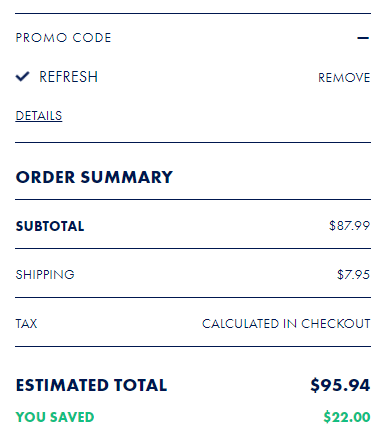The image size is (387, 437).
Task: Click the divider line between SUBTOTAL and SHIPPING
Action: click(x=193, y=248)
